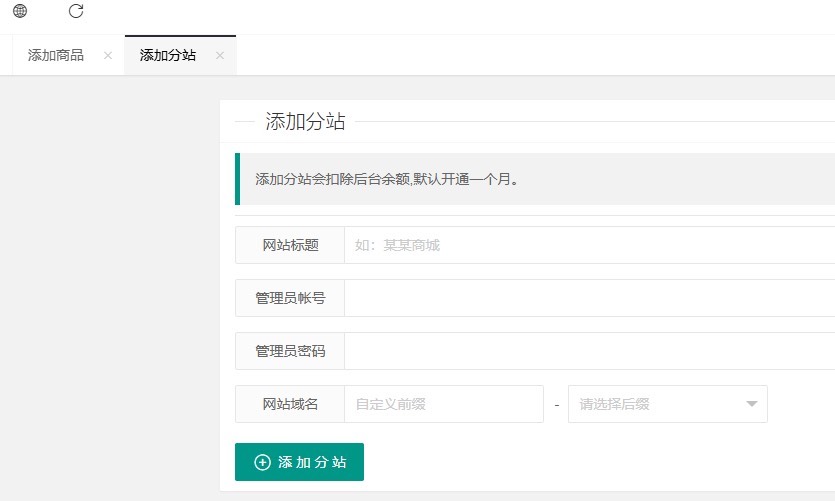Viewport: 835px width, 501px height.
Task: Click the 管理员帐号 field label
Action: coord(290,298)
